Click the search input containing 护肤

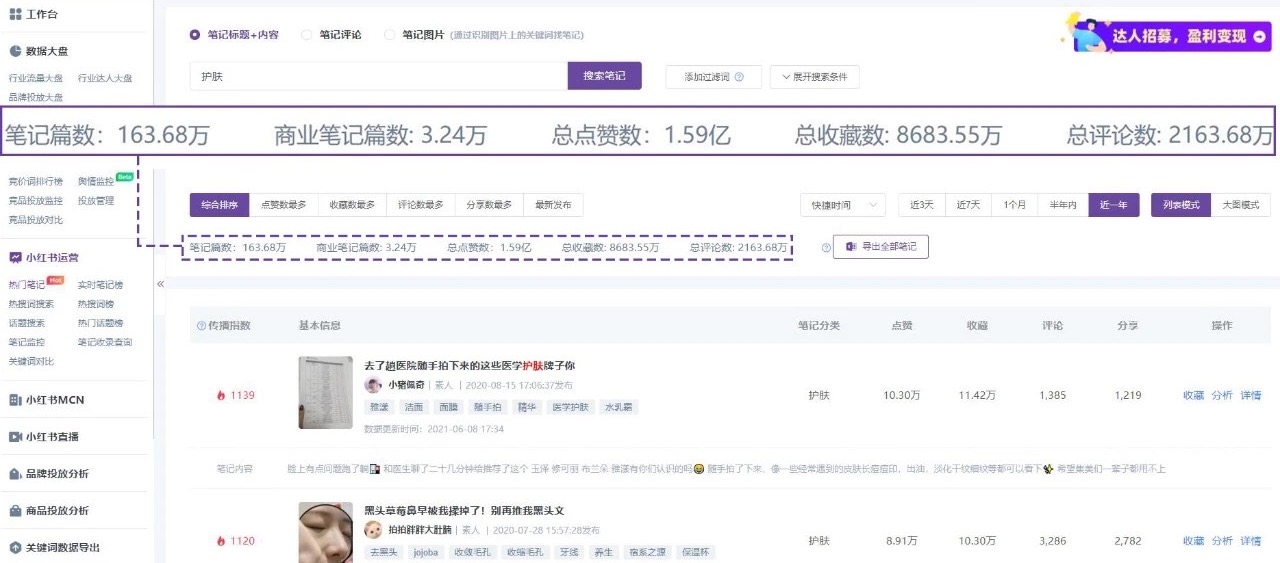[379, 76]
